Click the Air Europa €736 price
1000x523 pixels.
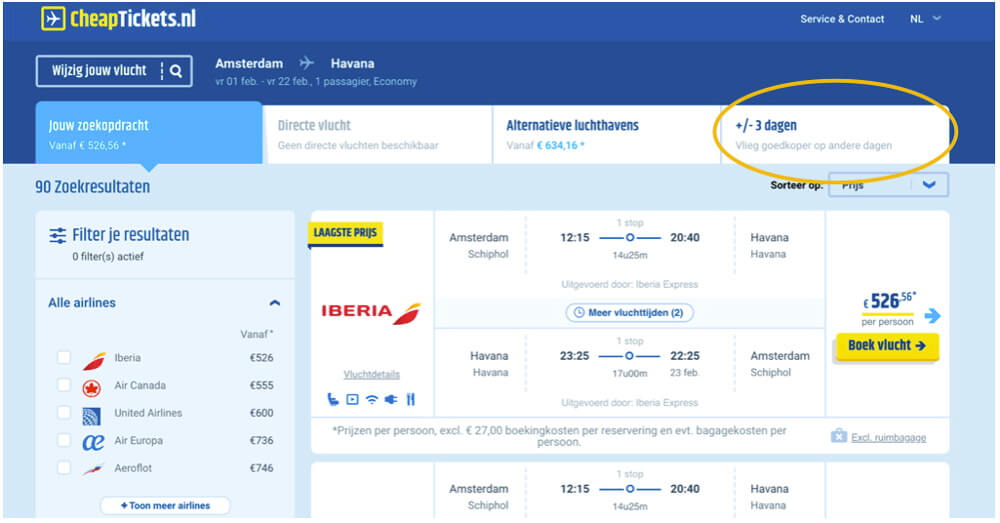pyautogui.click(x=261, y=440)
